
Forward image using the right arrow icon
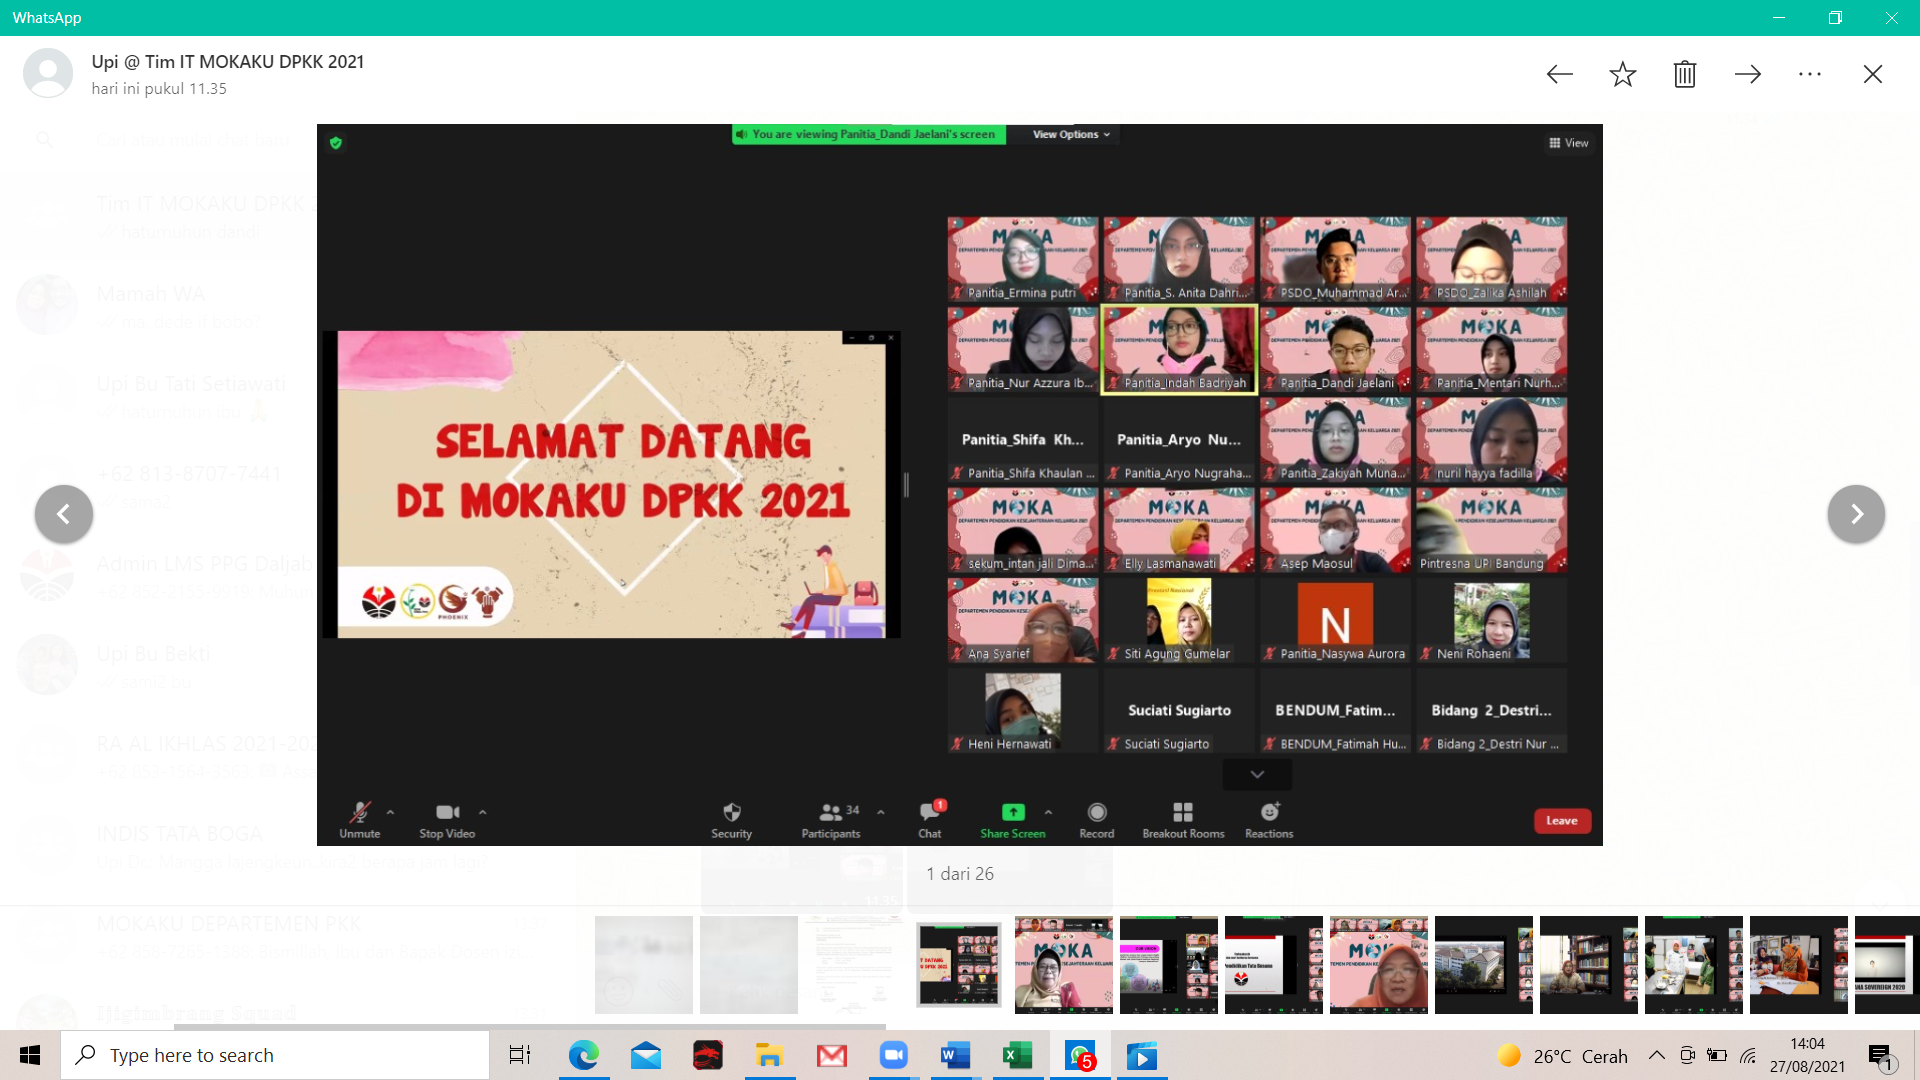[x=1748, y=74]
